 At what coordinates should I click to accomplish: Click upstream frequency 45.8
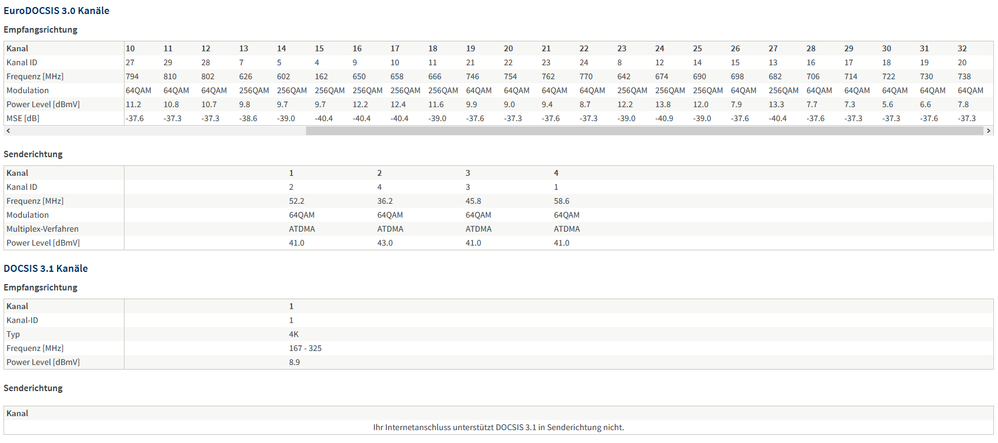[472, 201]
